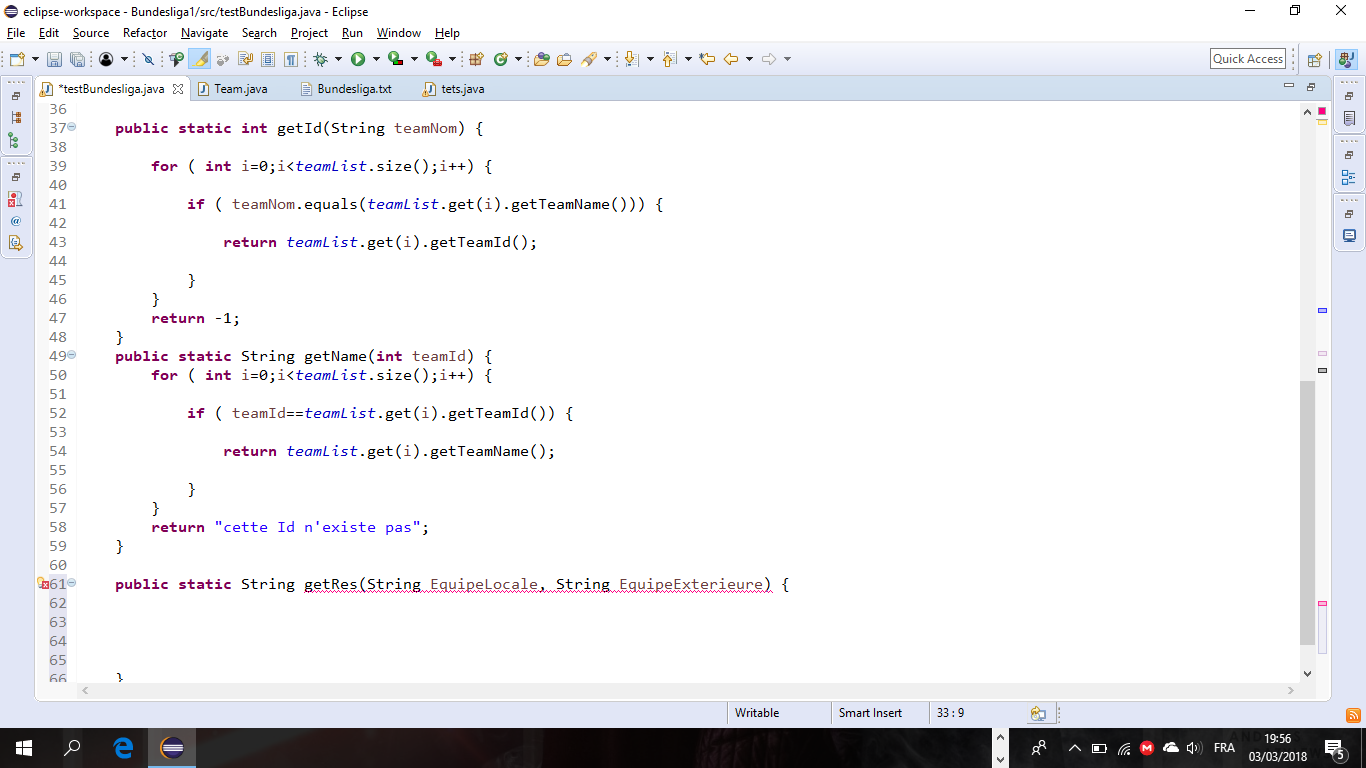Screen dimensions: 1366x768
Task: Expand the Run configurations dropdown arrow
Action: point(376,59)
